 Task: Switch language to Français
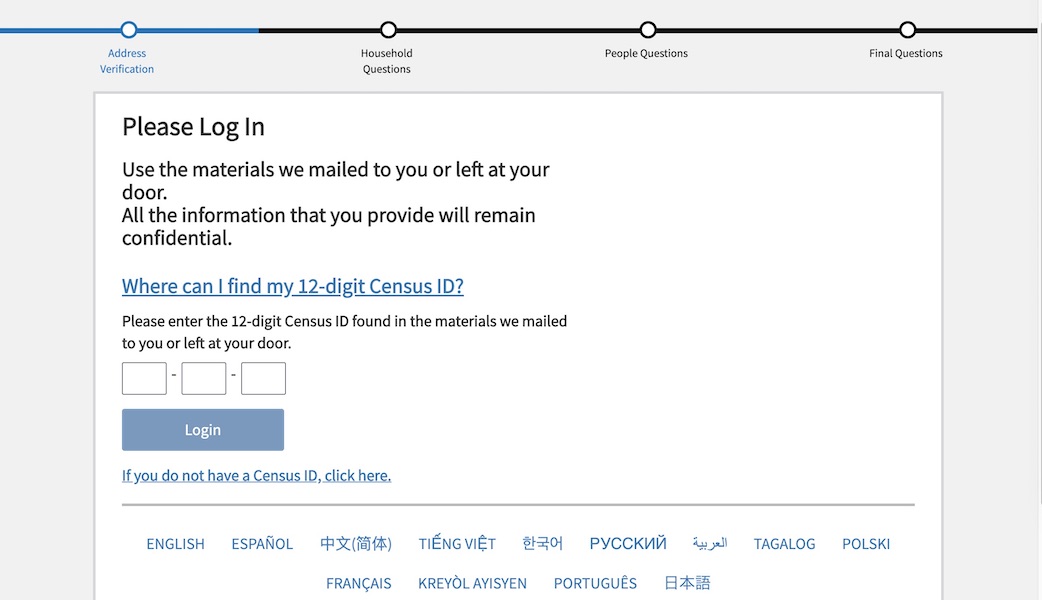coord(358,583)
